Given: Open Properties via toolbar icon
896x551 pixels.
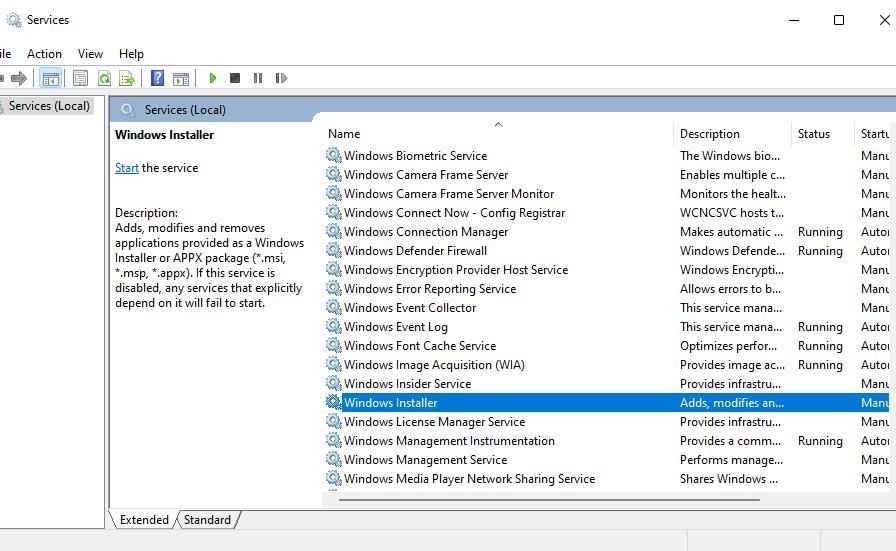Looking at the screenshot, I should coord(80,78).
